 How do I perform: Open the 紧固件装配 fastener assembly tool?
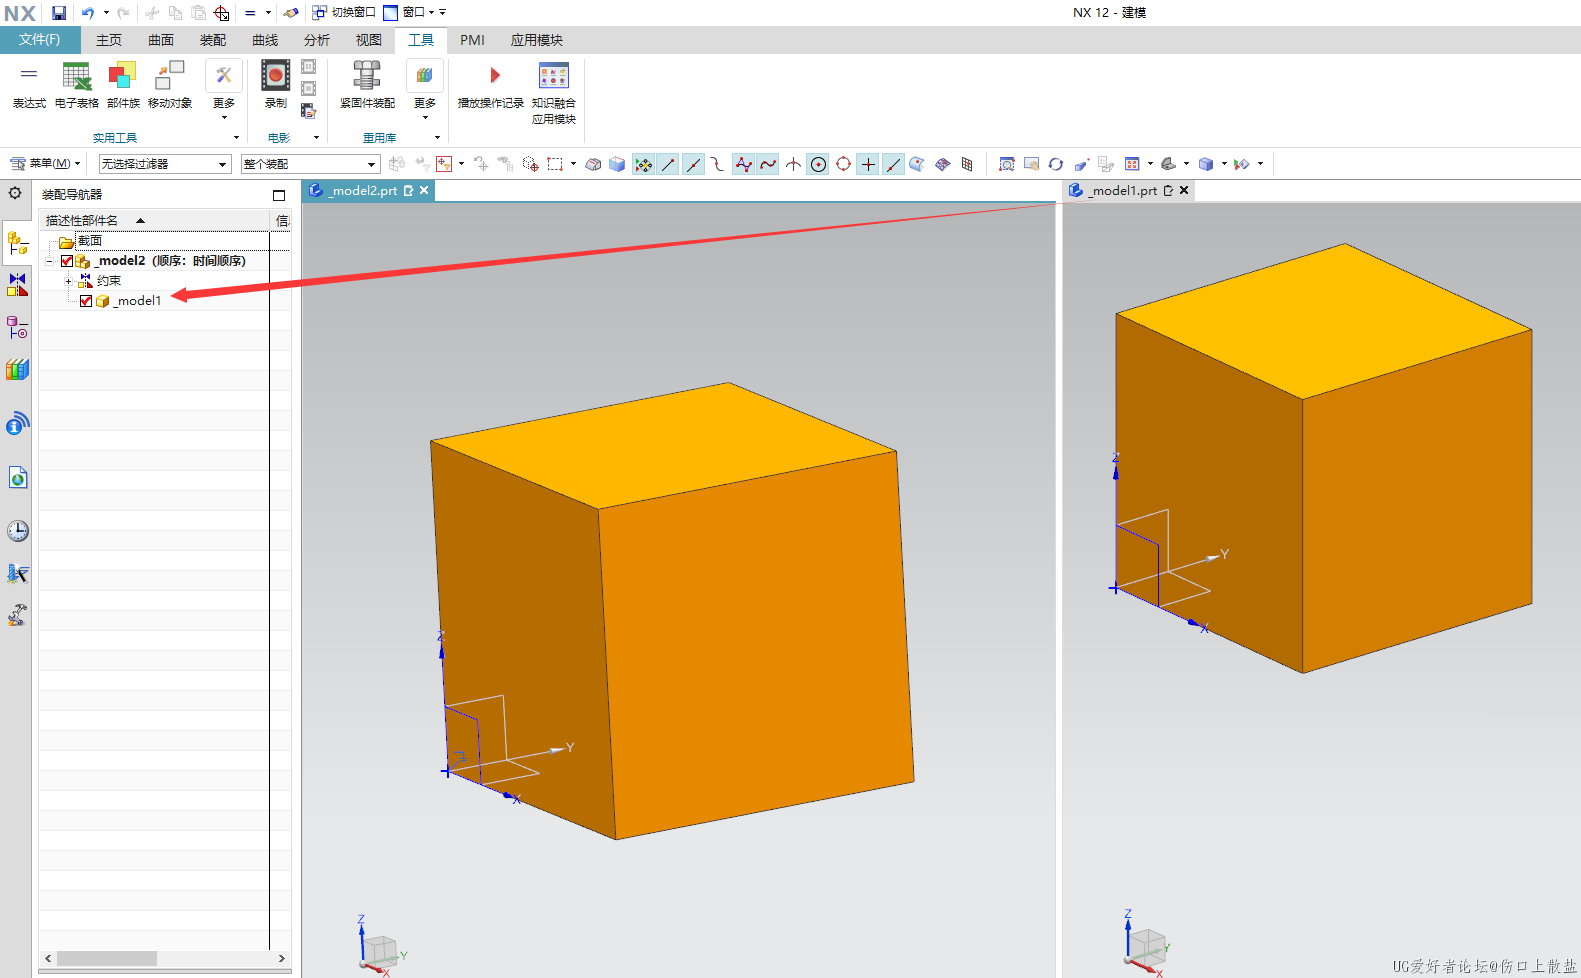point(367,85)
